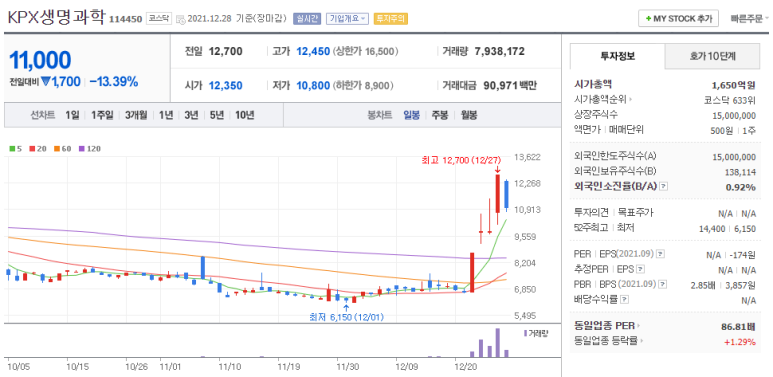Select the 1주일 line chart period
This screenshot has height=377, width=773.
pyautogui.click(x=102, y=115)
